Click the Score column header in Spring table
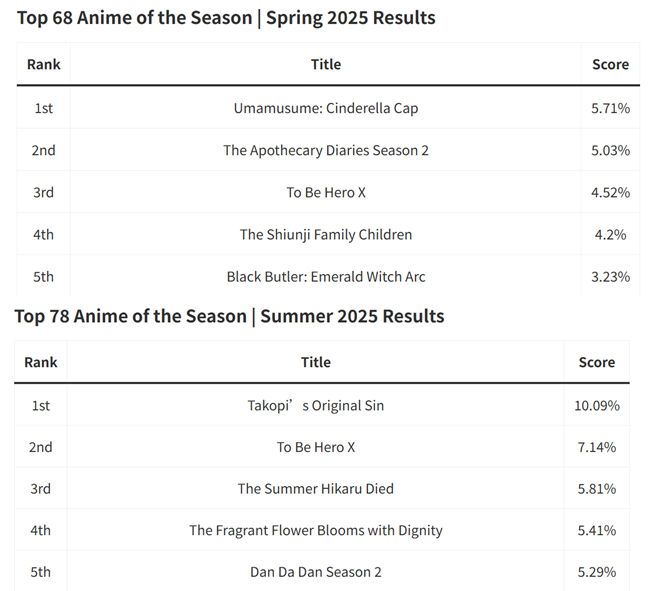Viewport: 663px width, 591px height. pyautogui.click(x=610, y=64)
